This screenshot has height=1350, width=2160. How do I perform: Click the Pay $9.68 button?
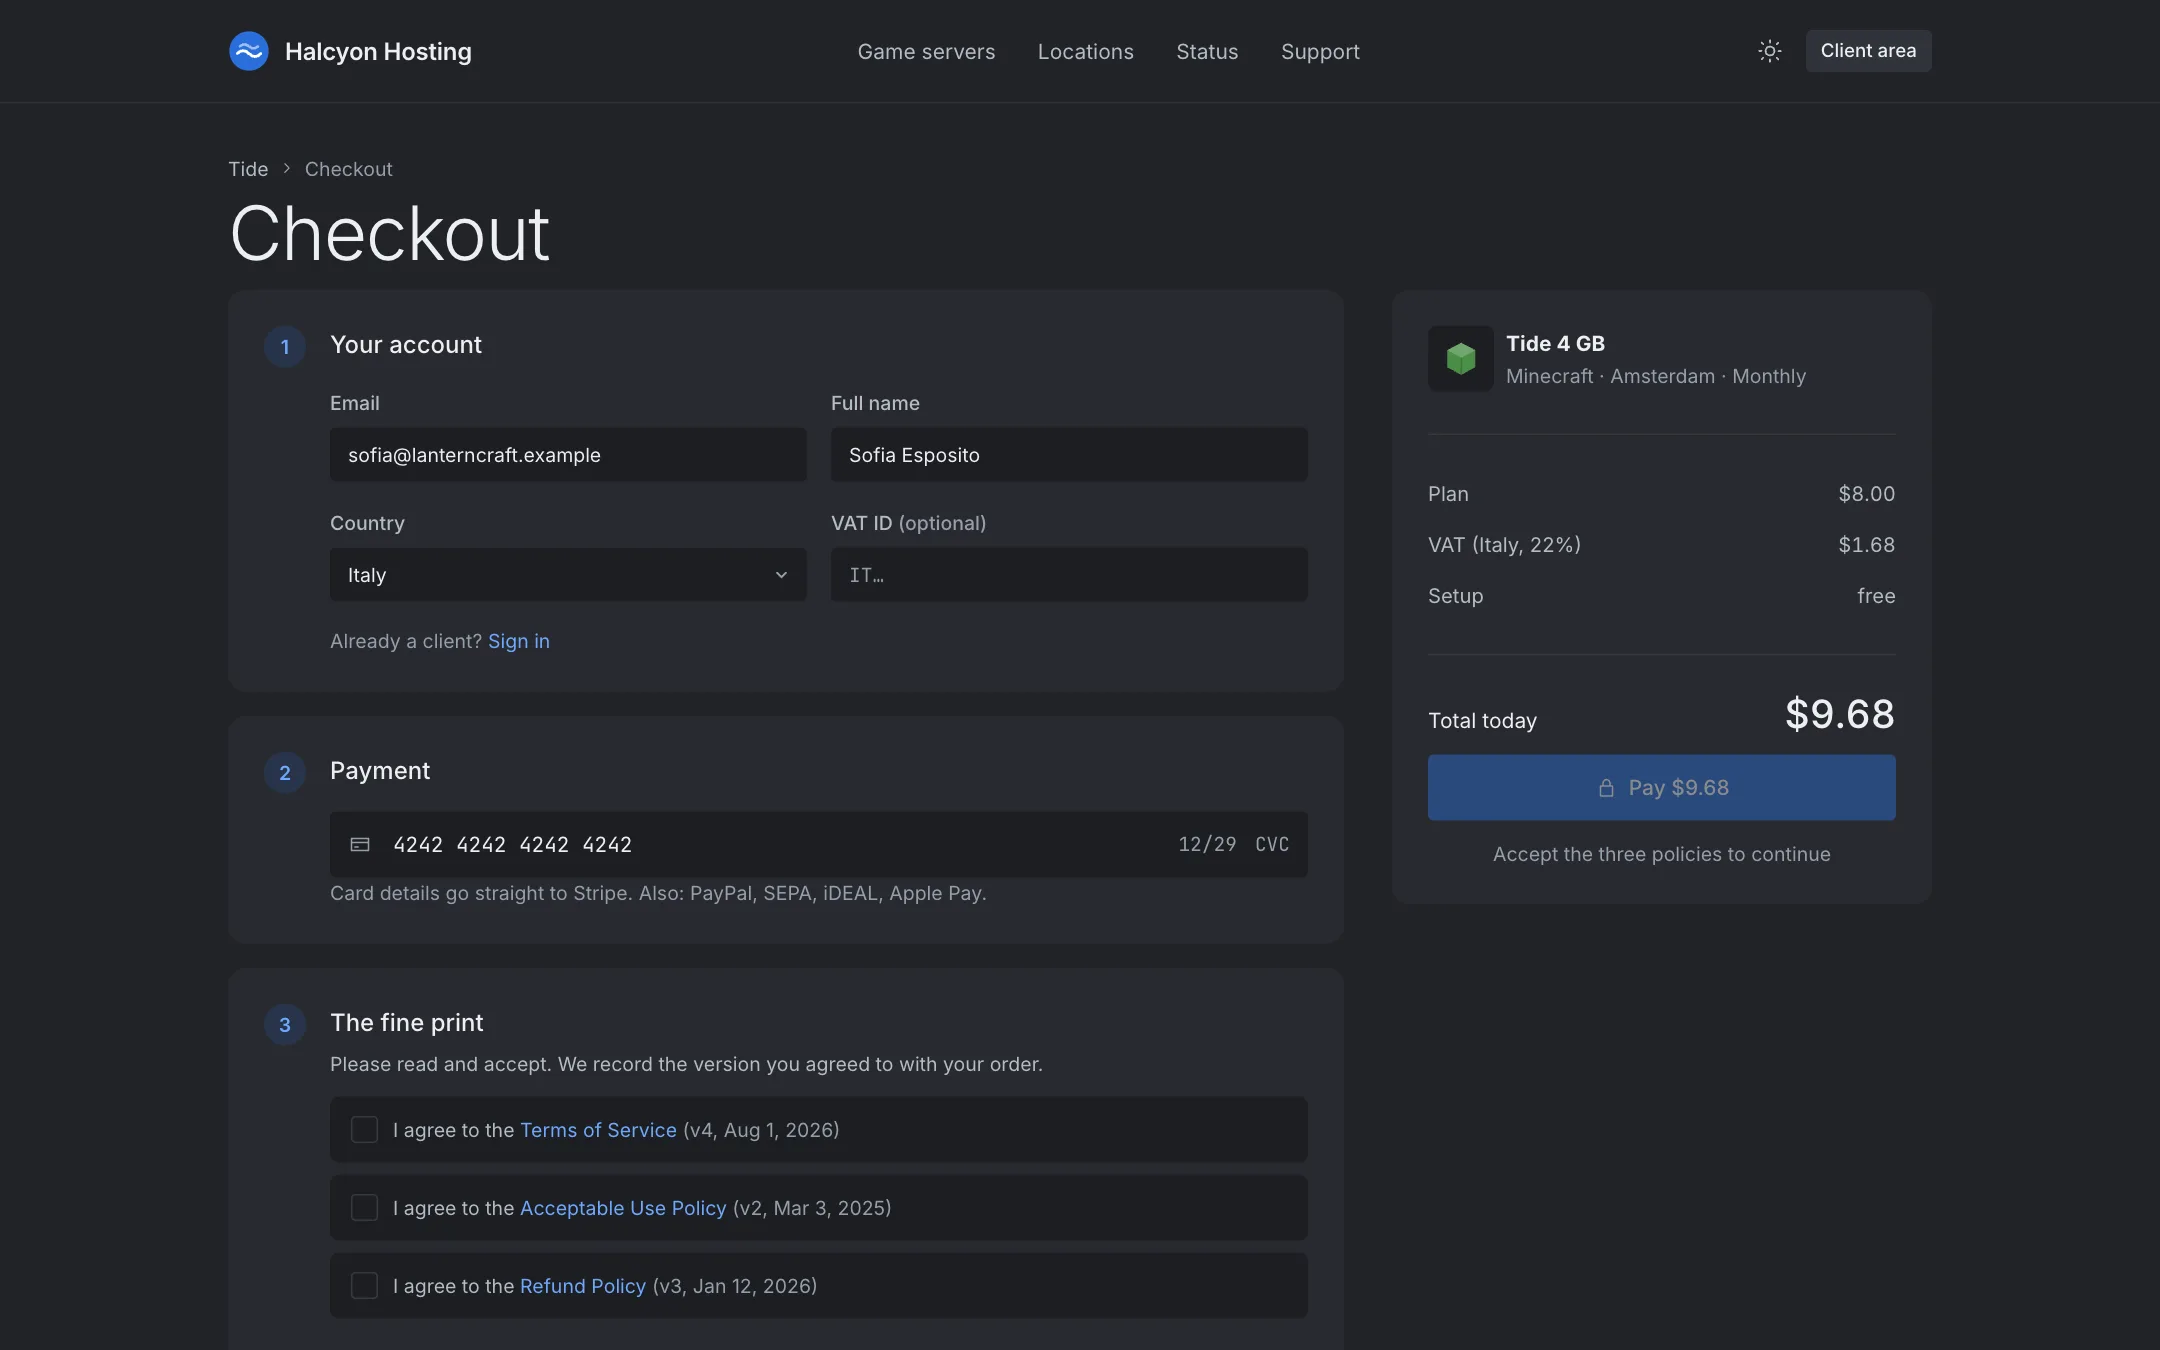point(1661,788)
